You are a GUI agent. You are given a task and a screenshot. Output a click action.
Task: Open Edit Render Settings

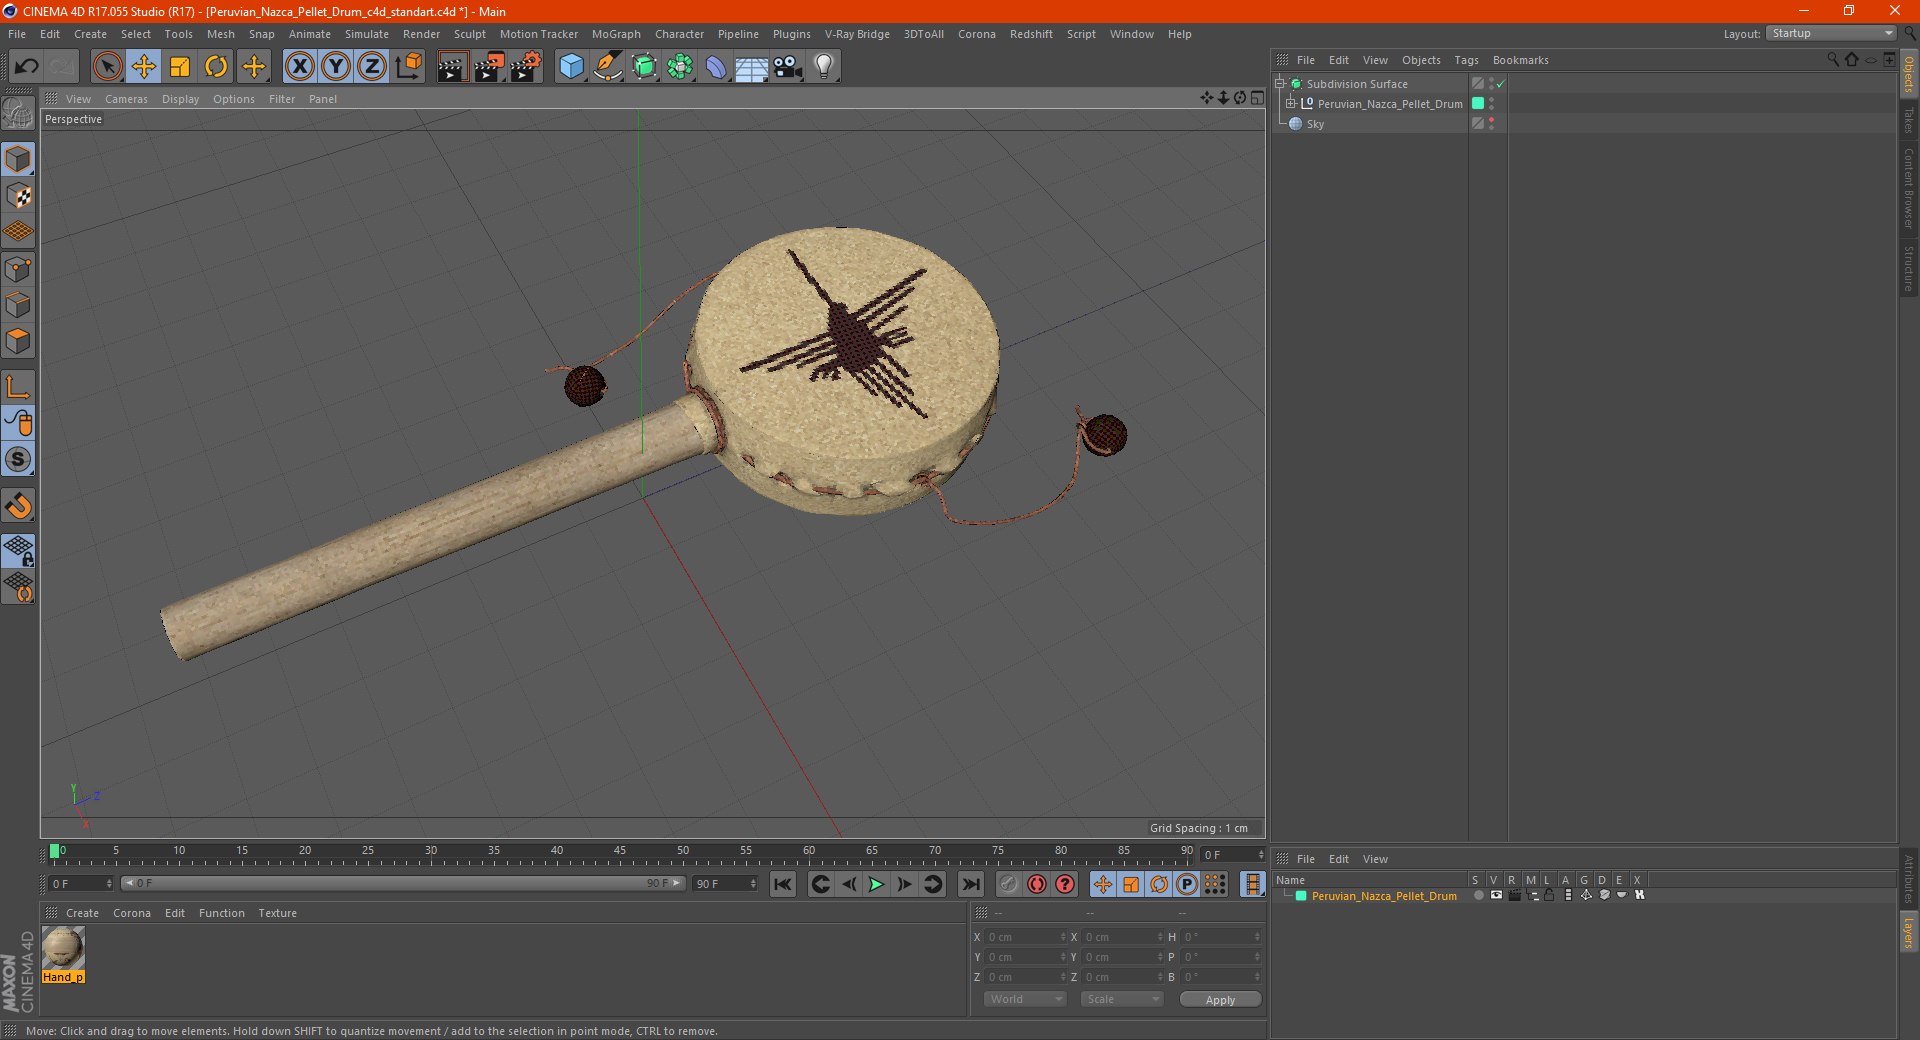click(526, 67)
